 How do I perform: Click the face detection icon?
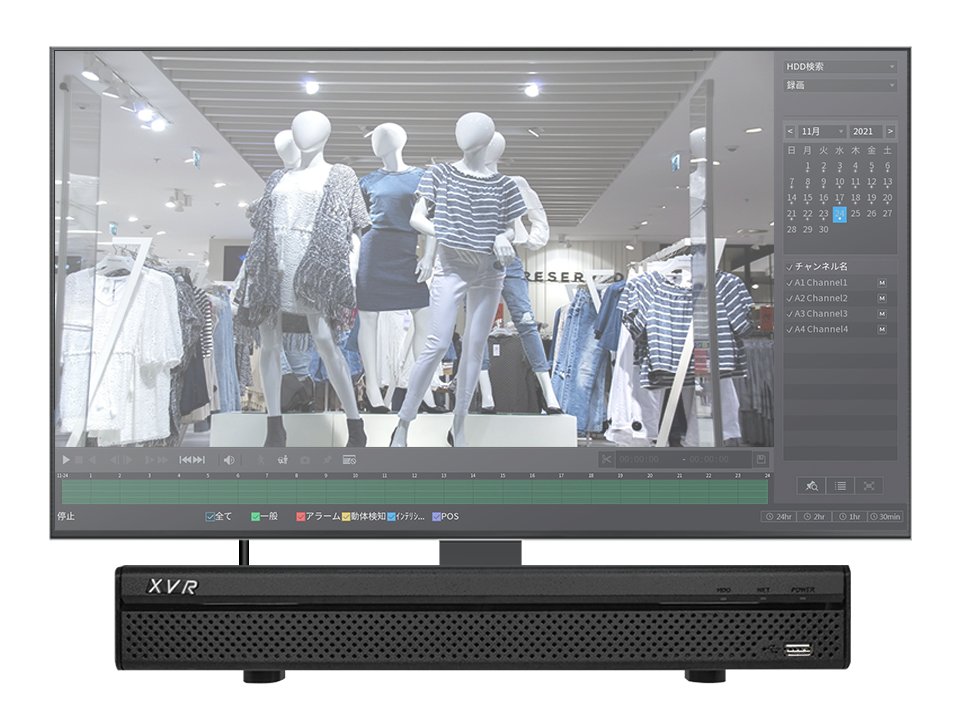(x=282, y=460)
